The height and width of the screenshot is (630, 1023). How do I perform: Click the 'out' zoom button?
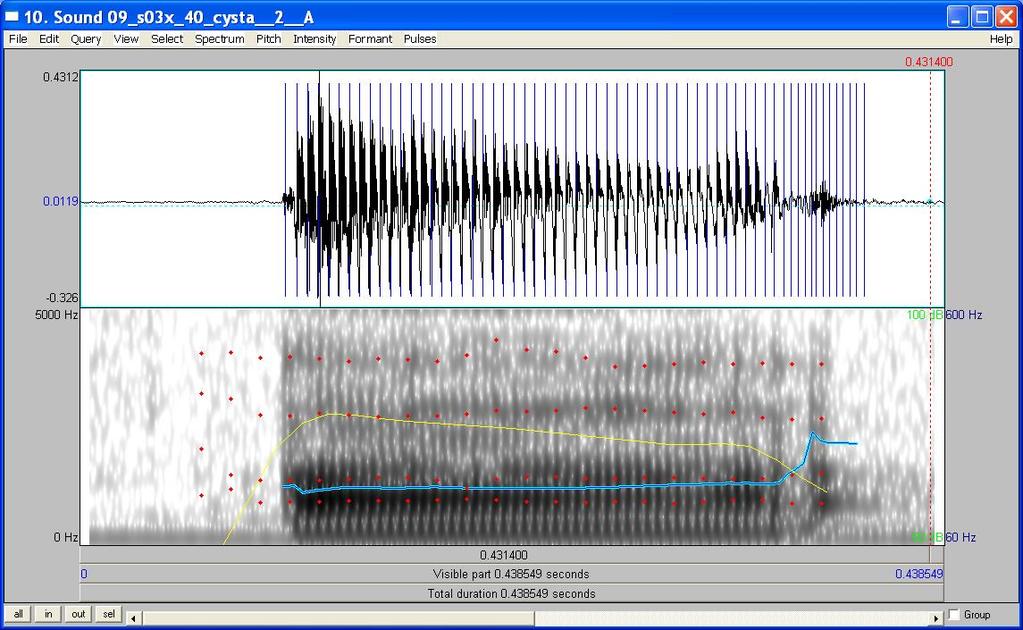(x=78, y=614)
